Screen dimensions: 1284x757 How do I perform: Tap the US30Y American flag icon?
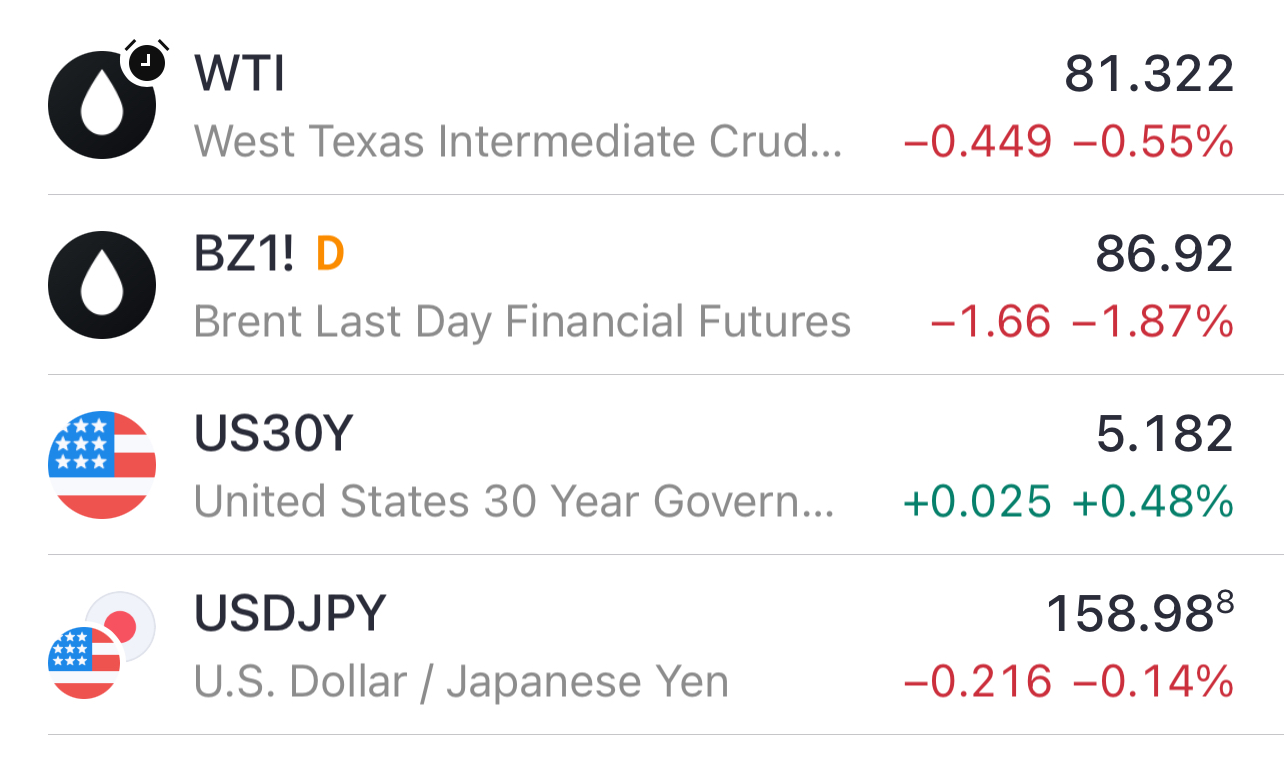point(102,465)
